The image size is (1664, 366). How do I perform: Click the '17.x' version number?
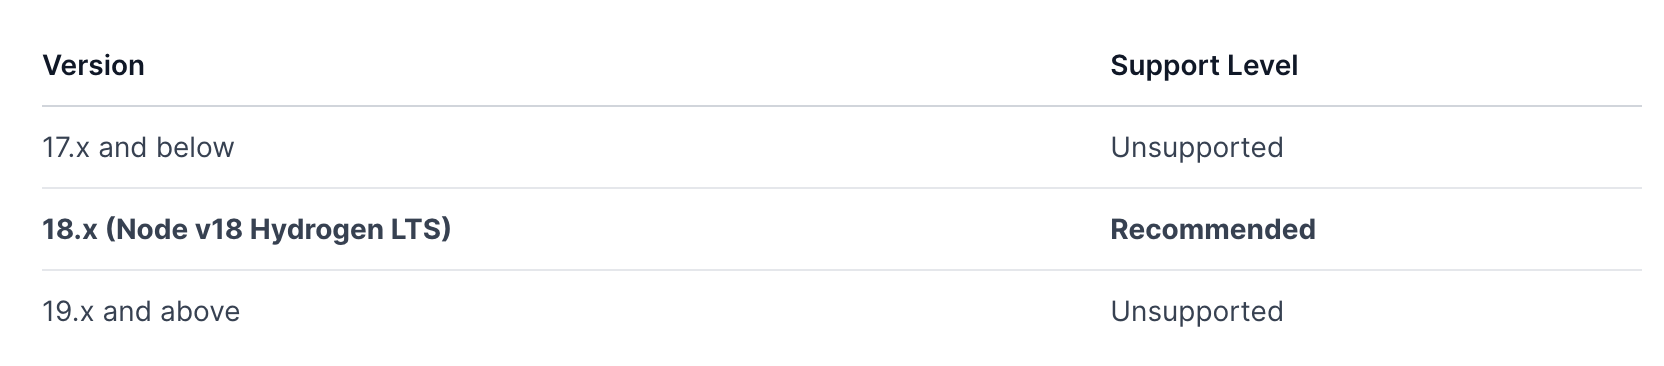[x=67, y=148]
